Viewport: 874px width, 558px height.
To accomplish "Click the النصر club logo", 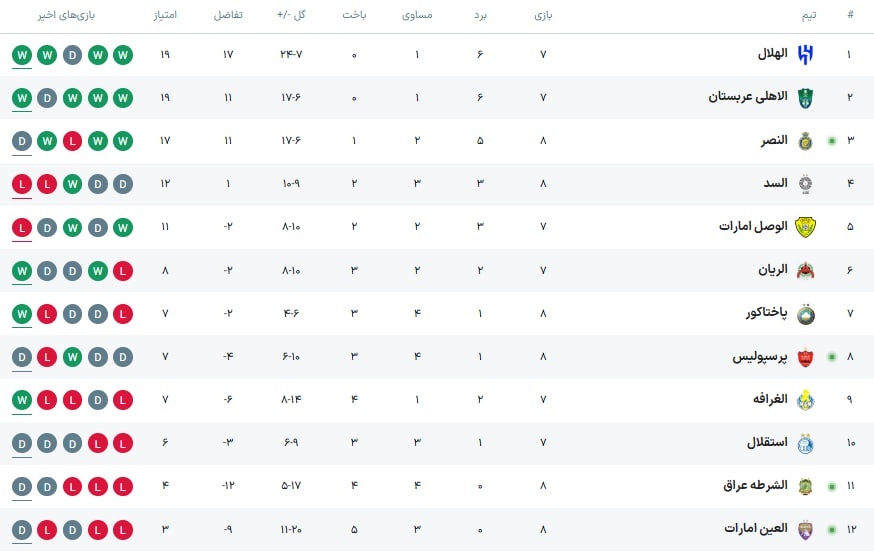I will pos(805,141).
